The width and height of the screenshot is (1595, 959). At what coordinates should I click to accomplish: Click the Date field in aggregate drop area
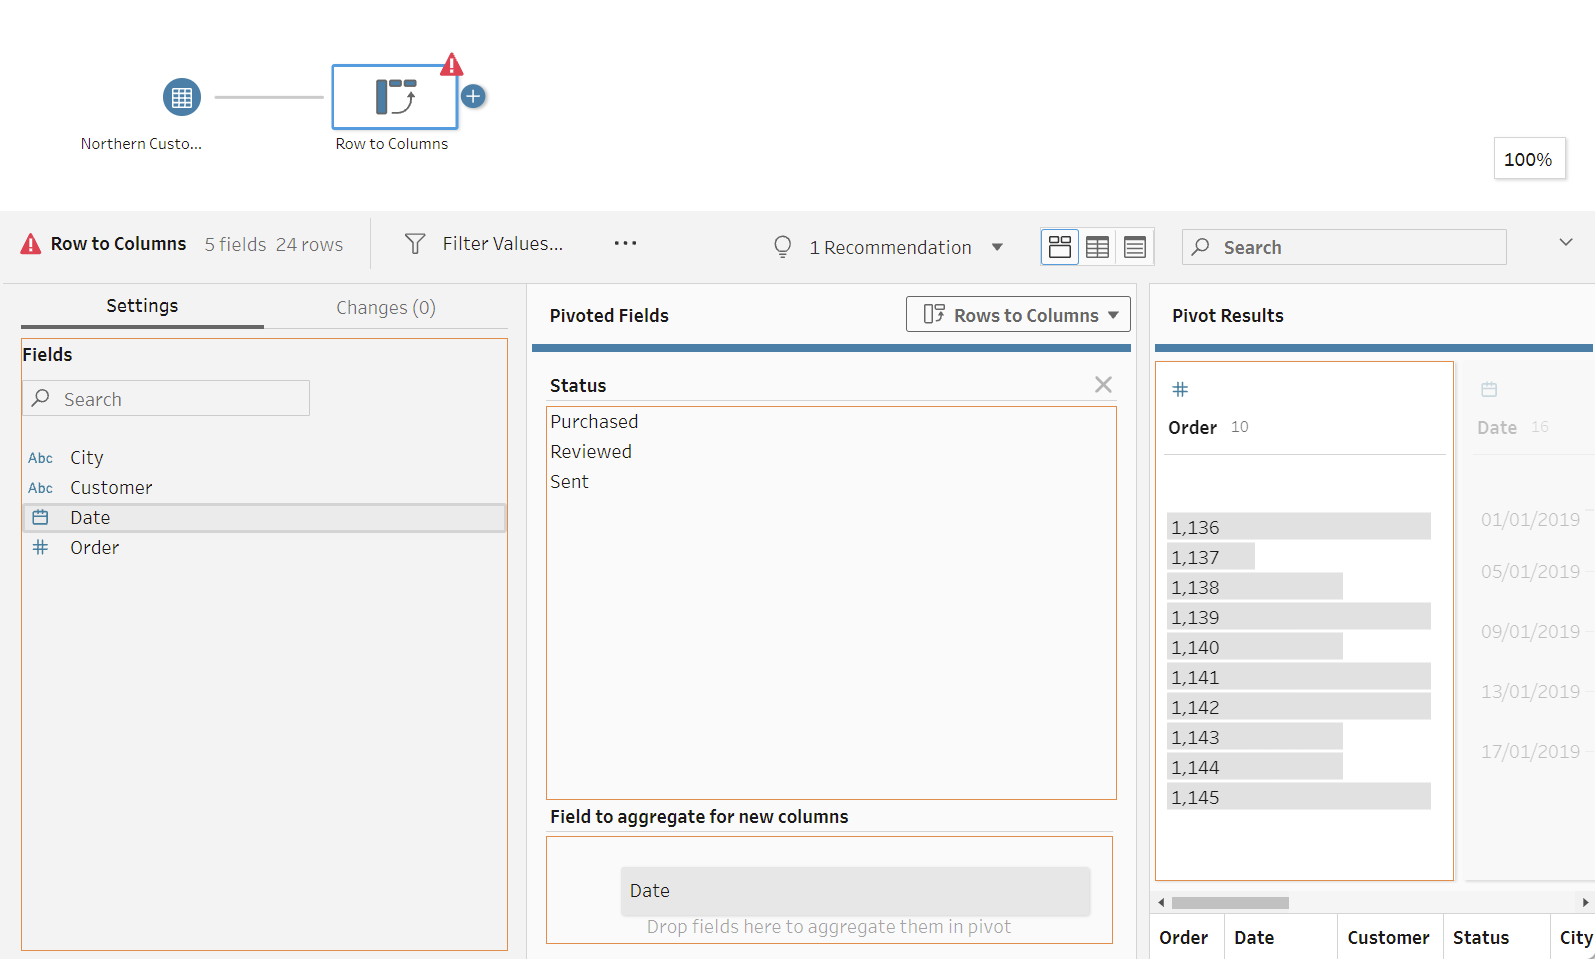[855, 890]
